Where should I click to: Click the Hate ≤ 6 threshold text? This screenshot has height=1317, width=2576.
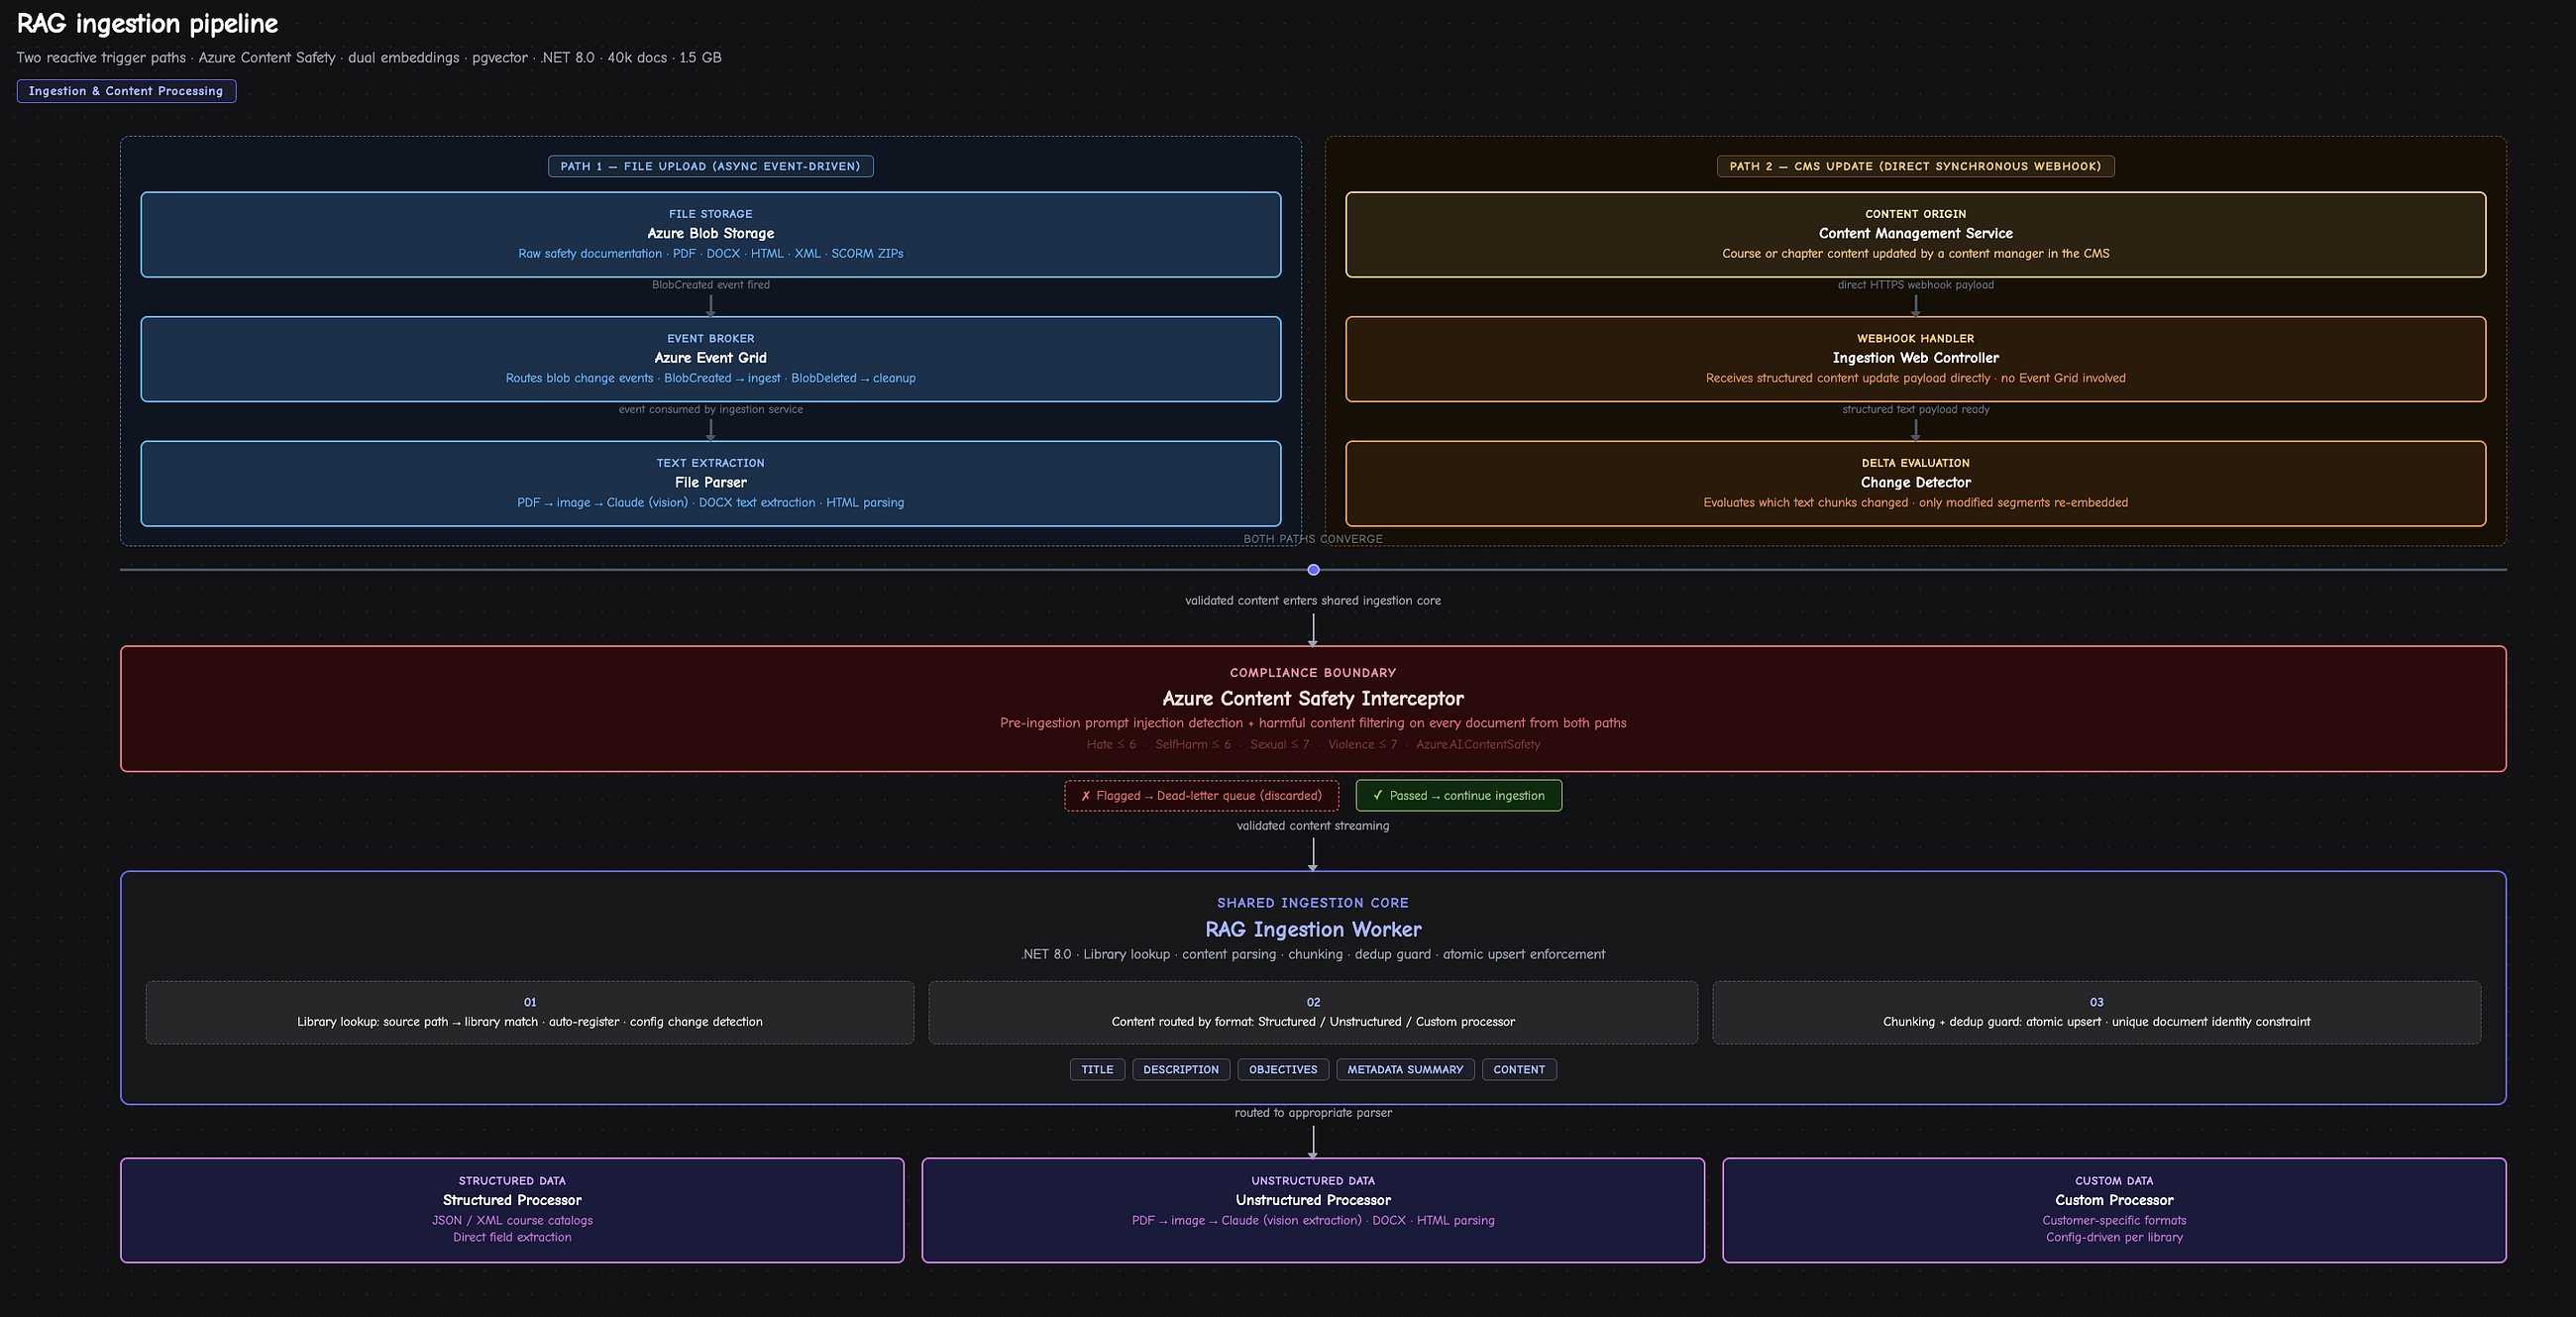click(x=1111, y=744)
